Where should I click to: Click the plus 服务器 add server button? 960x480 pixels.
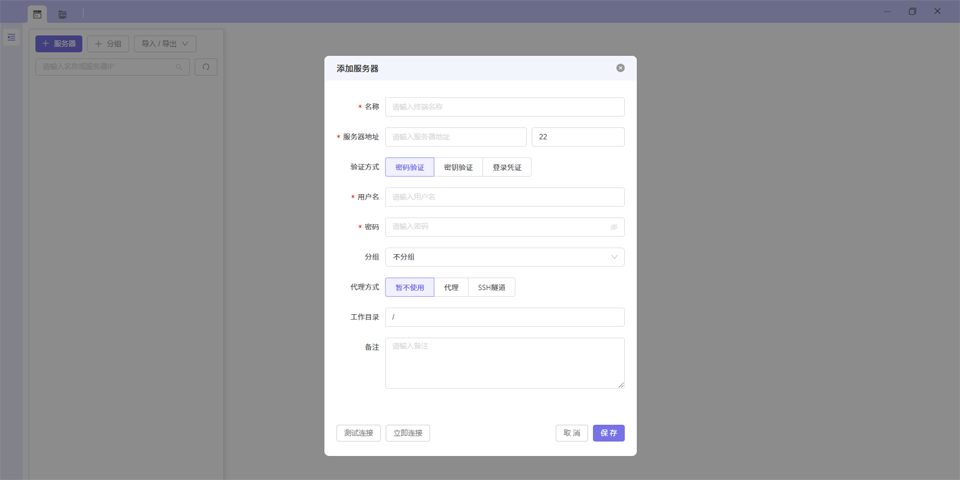point(59,44)
